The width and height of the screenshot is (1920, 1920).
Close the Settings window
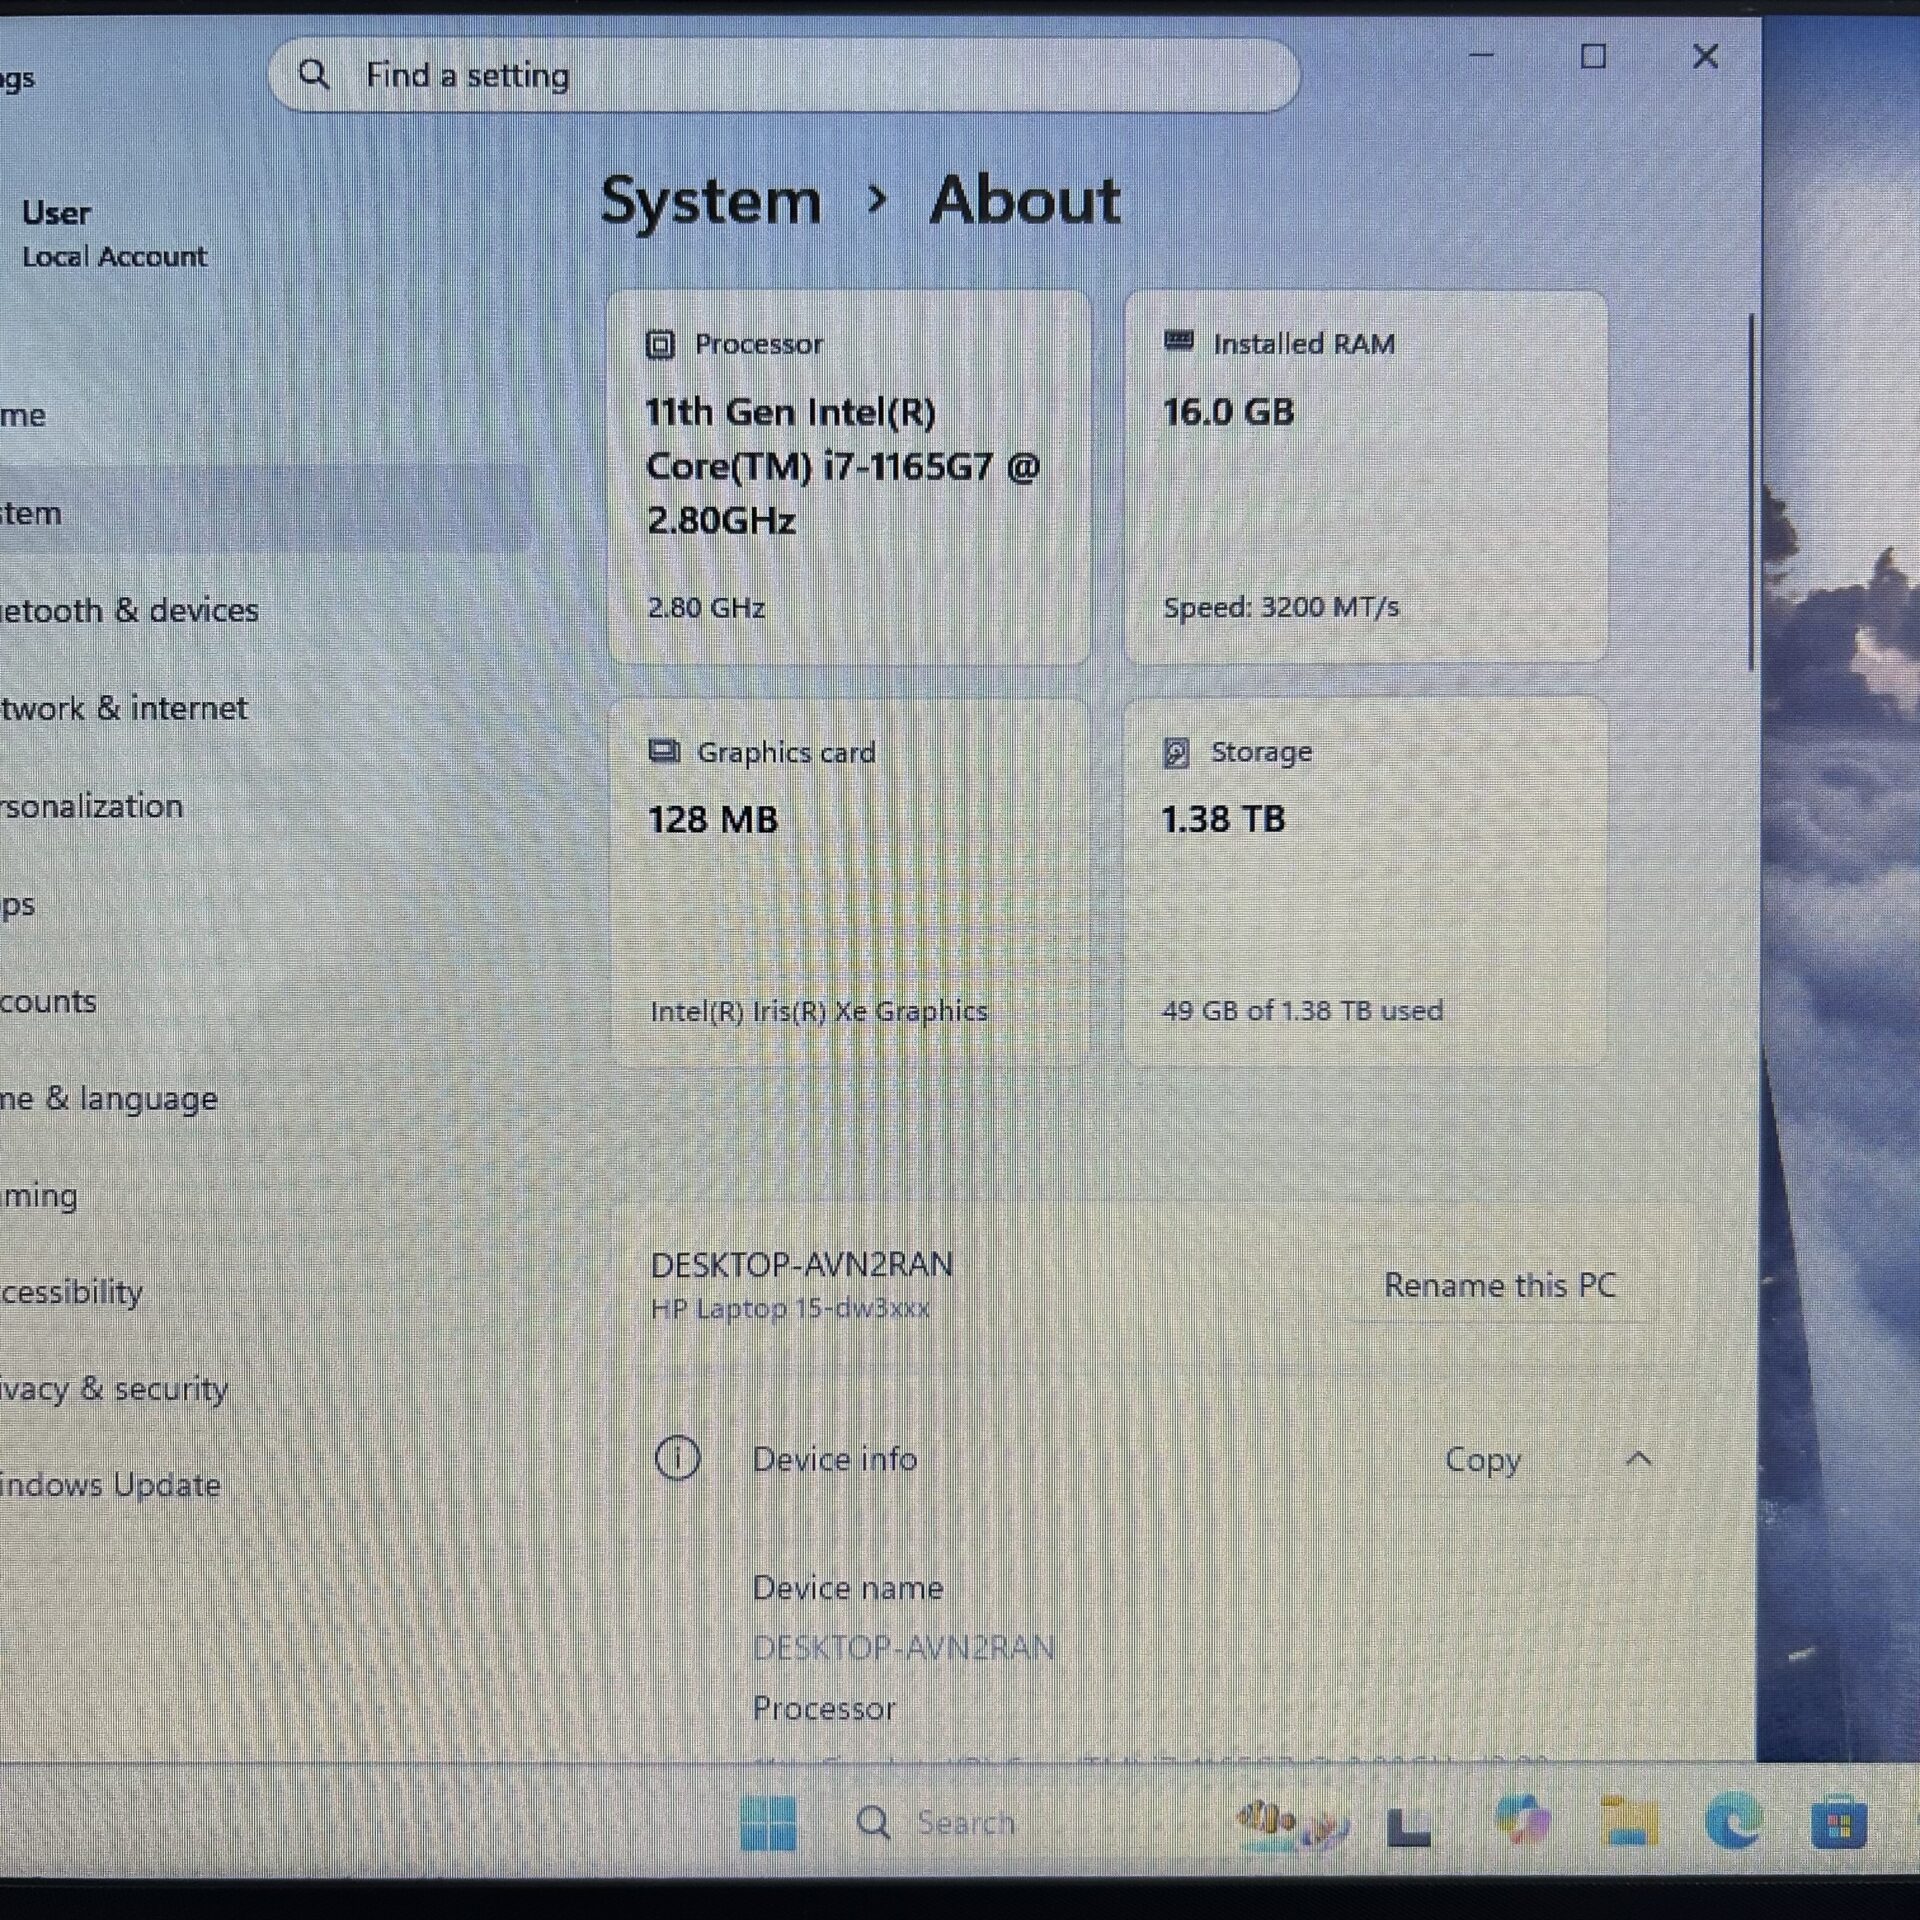[x=1705, y=56]
